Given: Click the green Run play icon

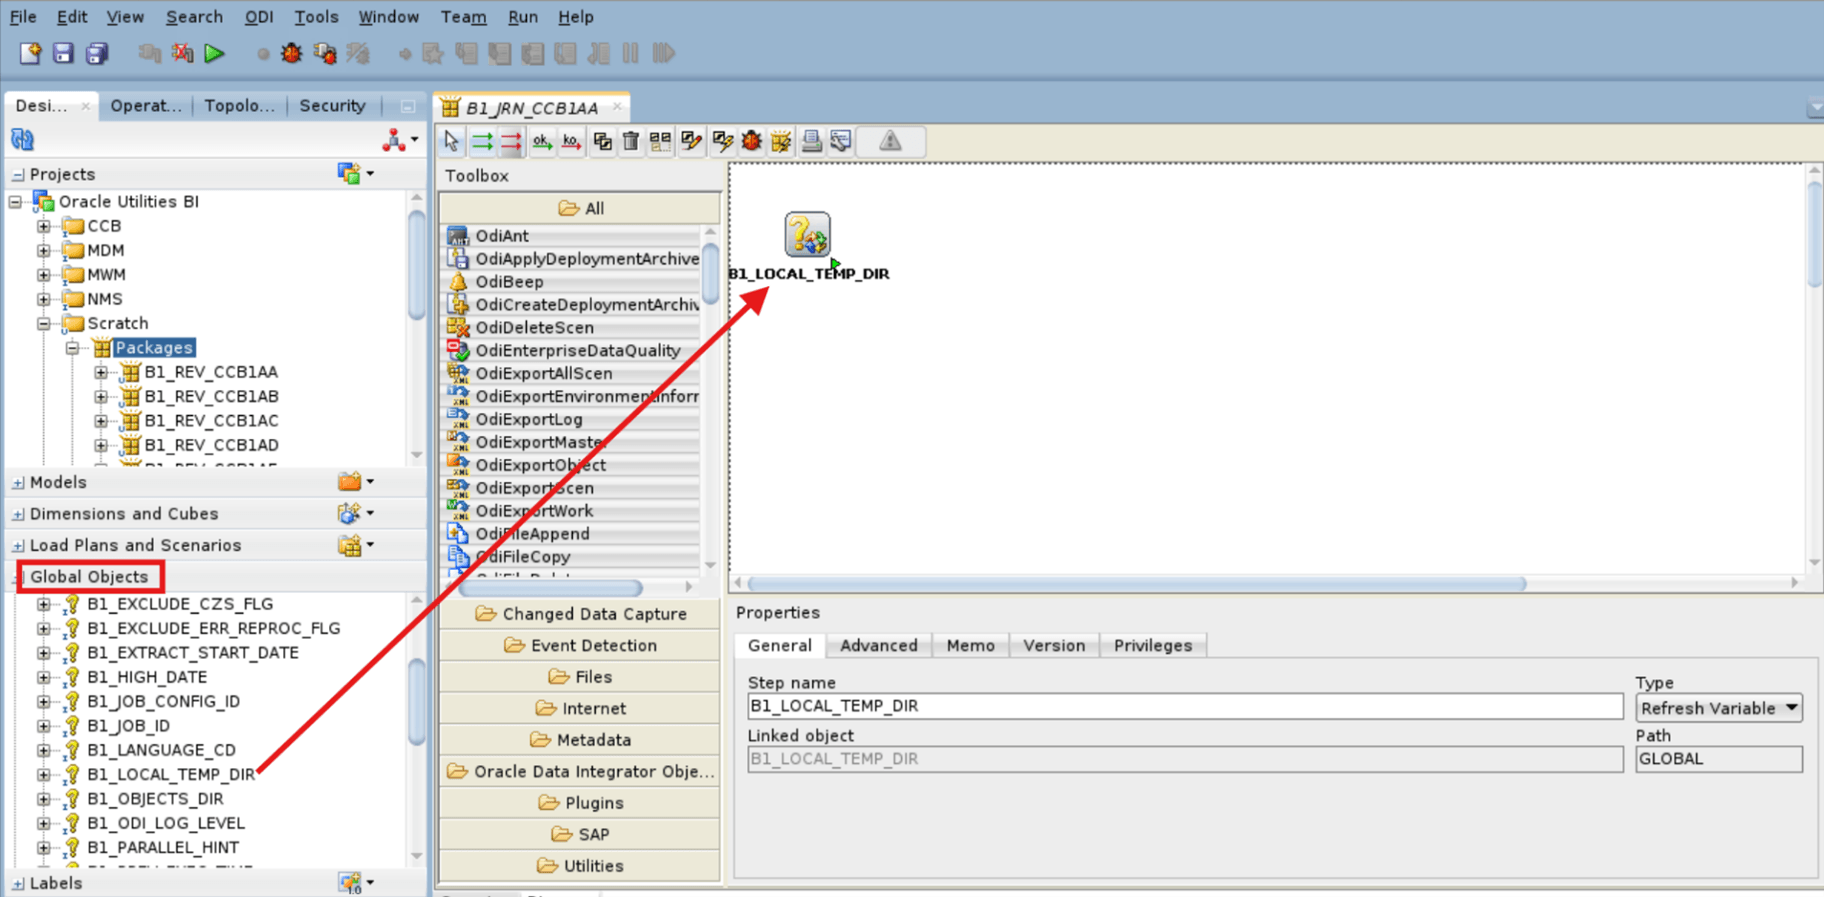Looking at the screenshot, I should point(214,53).
